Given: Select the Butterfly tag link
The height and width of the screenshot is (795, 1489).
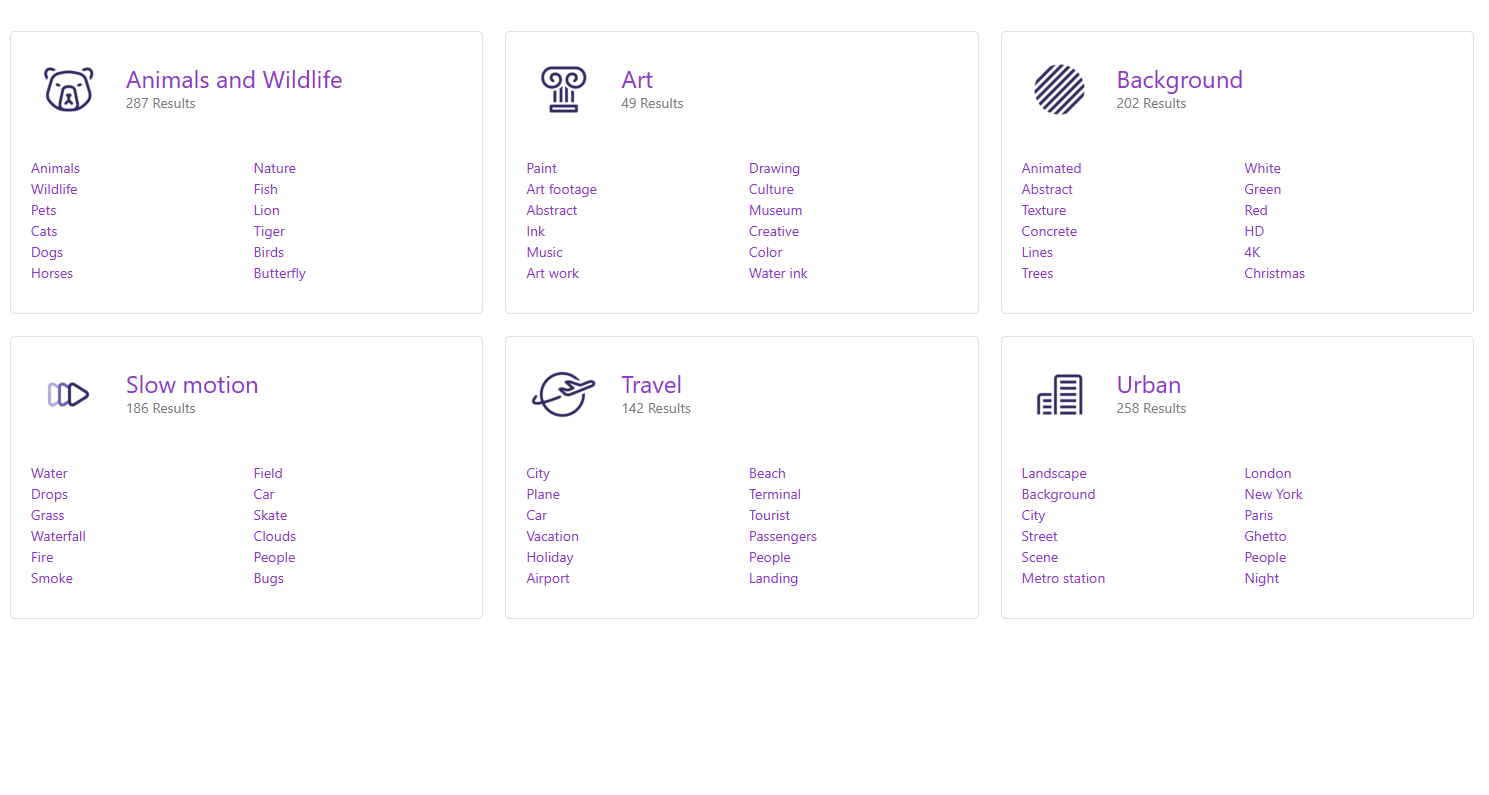Looking at the screenshot, I should click(x=279, y=273).
